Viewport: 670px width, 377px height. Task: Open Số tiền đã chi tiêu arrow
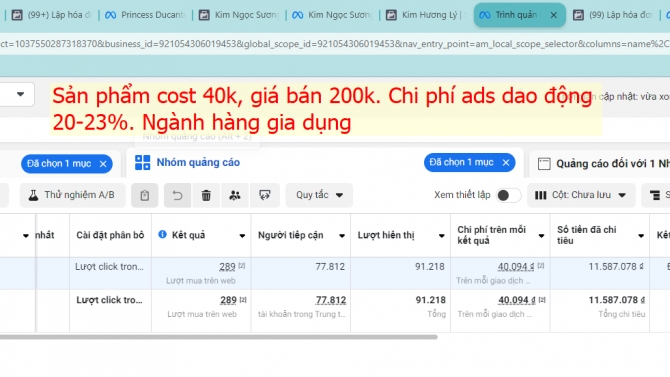[x=641, y=236]
